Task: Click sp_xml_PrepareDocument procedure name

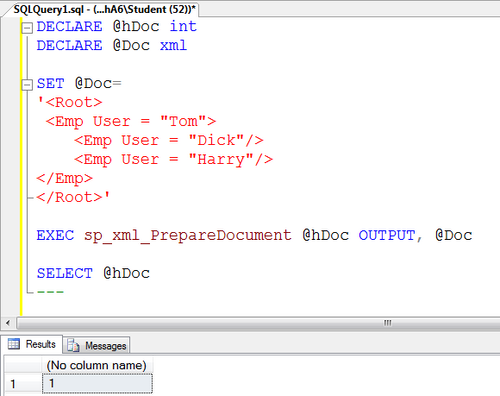Action: 188,235
